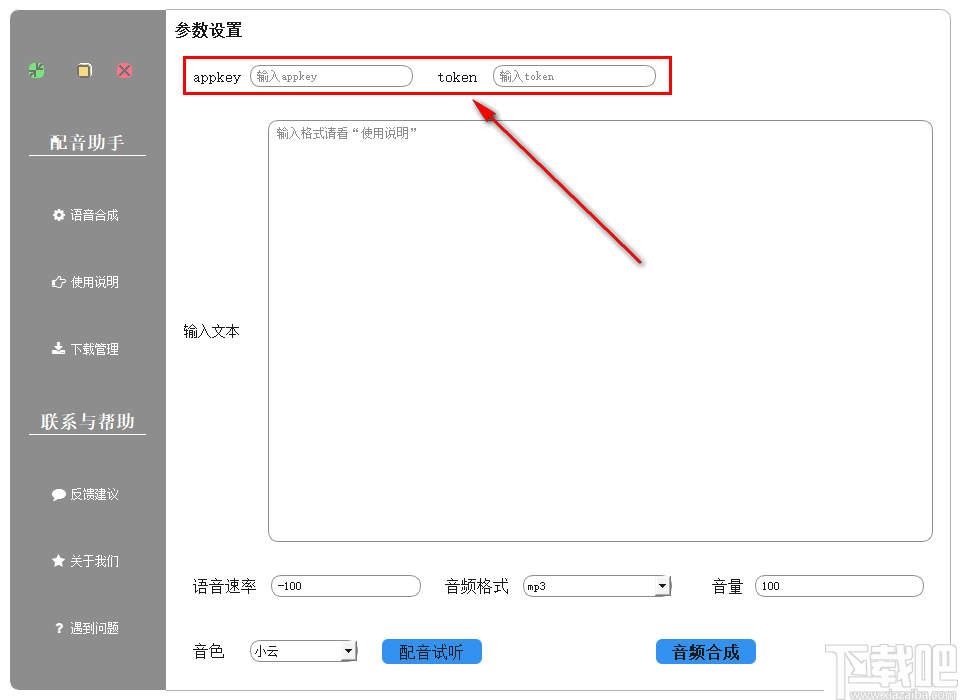
Task: Open the mp3 format selector arrow
Action: [663, 586]
